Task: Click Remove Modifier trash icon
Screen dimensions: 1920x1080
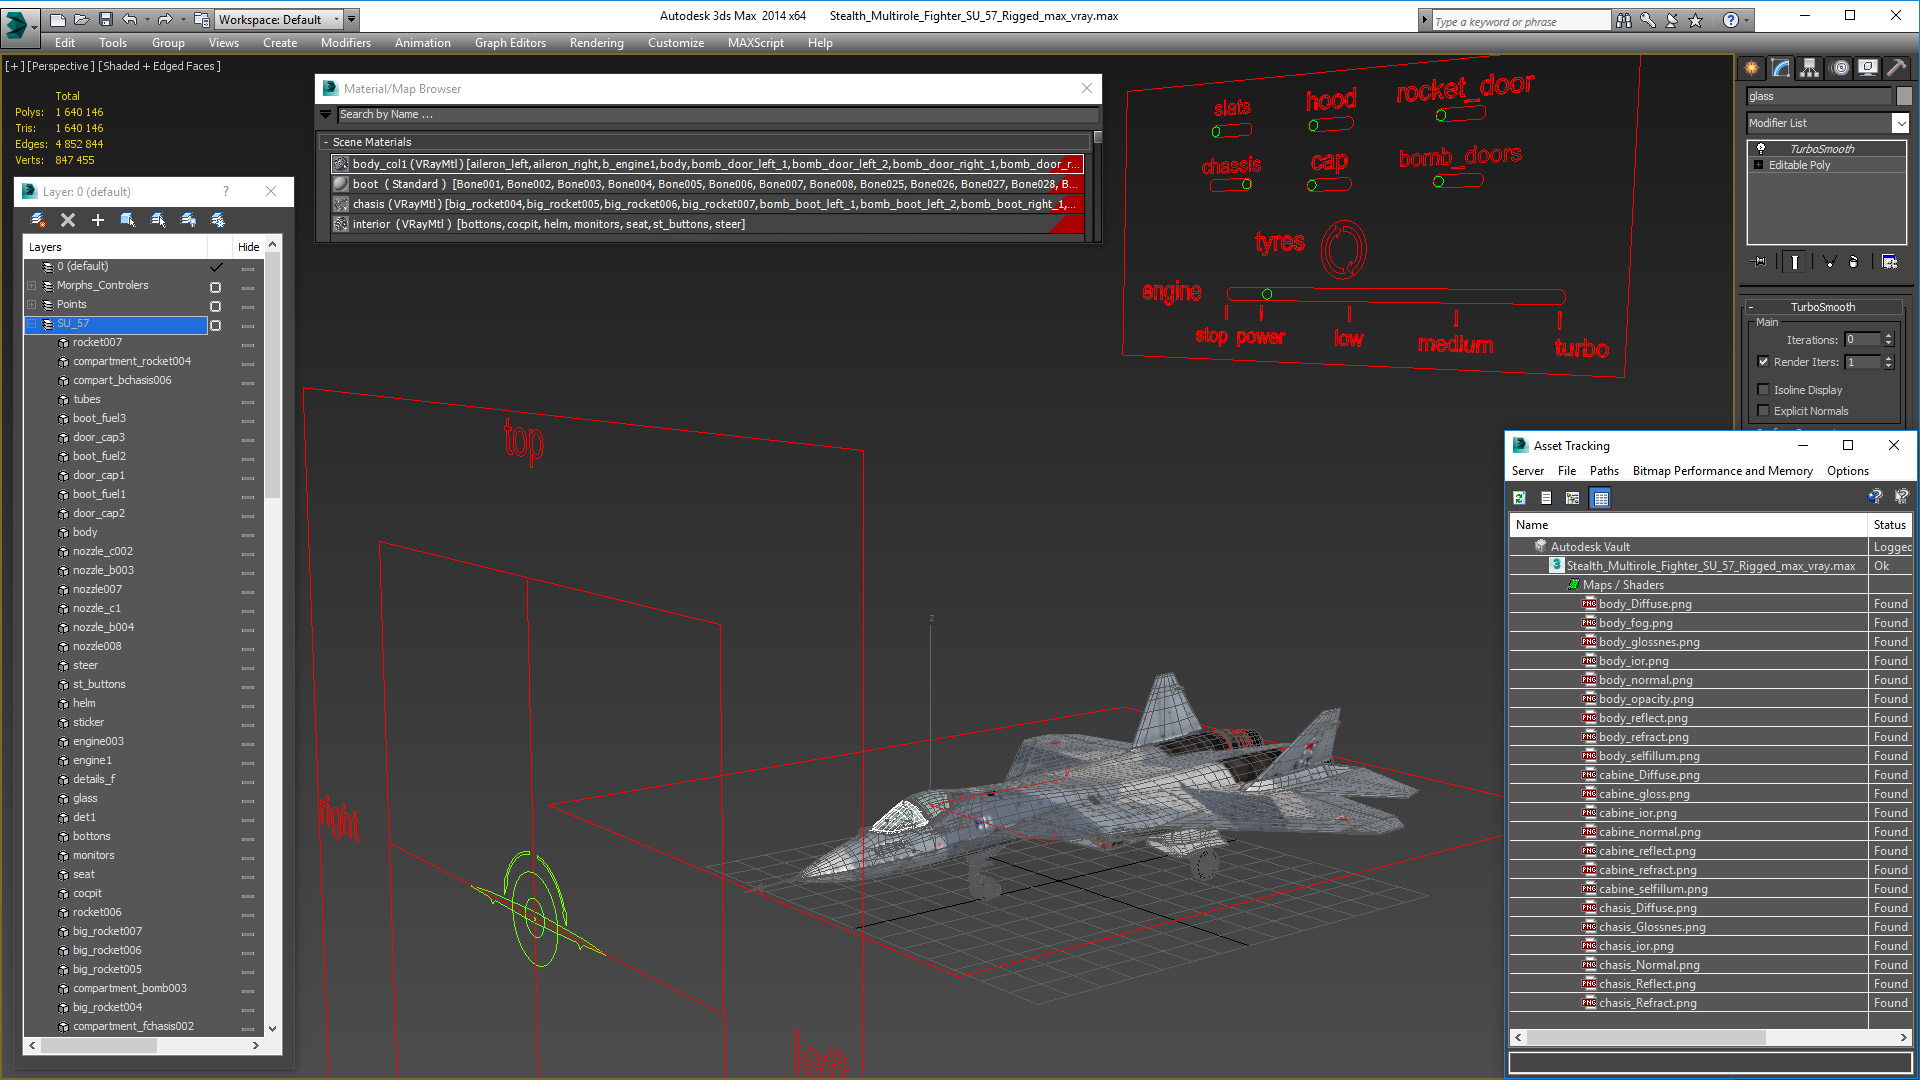Action: click(1853, 262)
